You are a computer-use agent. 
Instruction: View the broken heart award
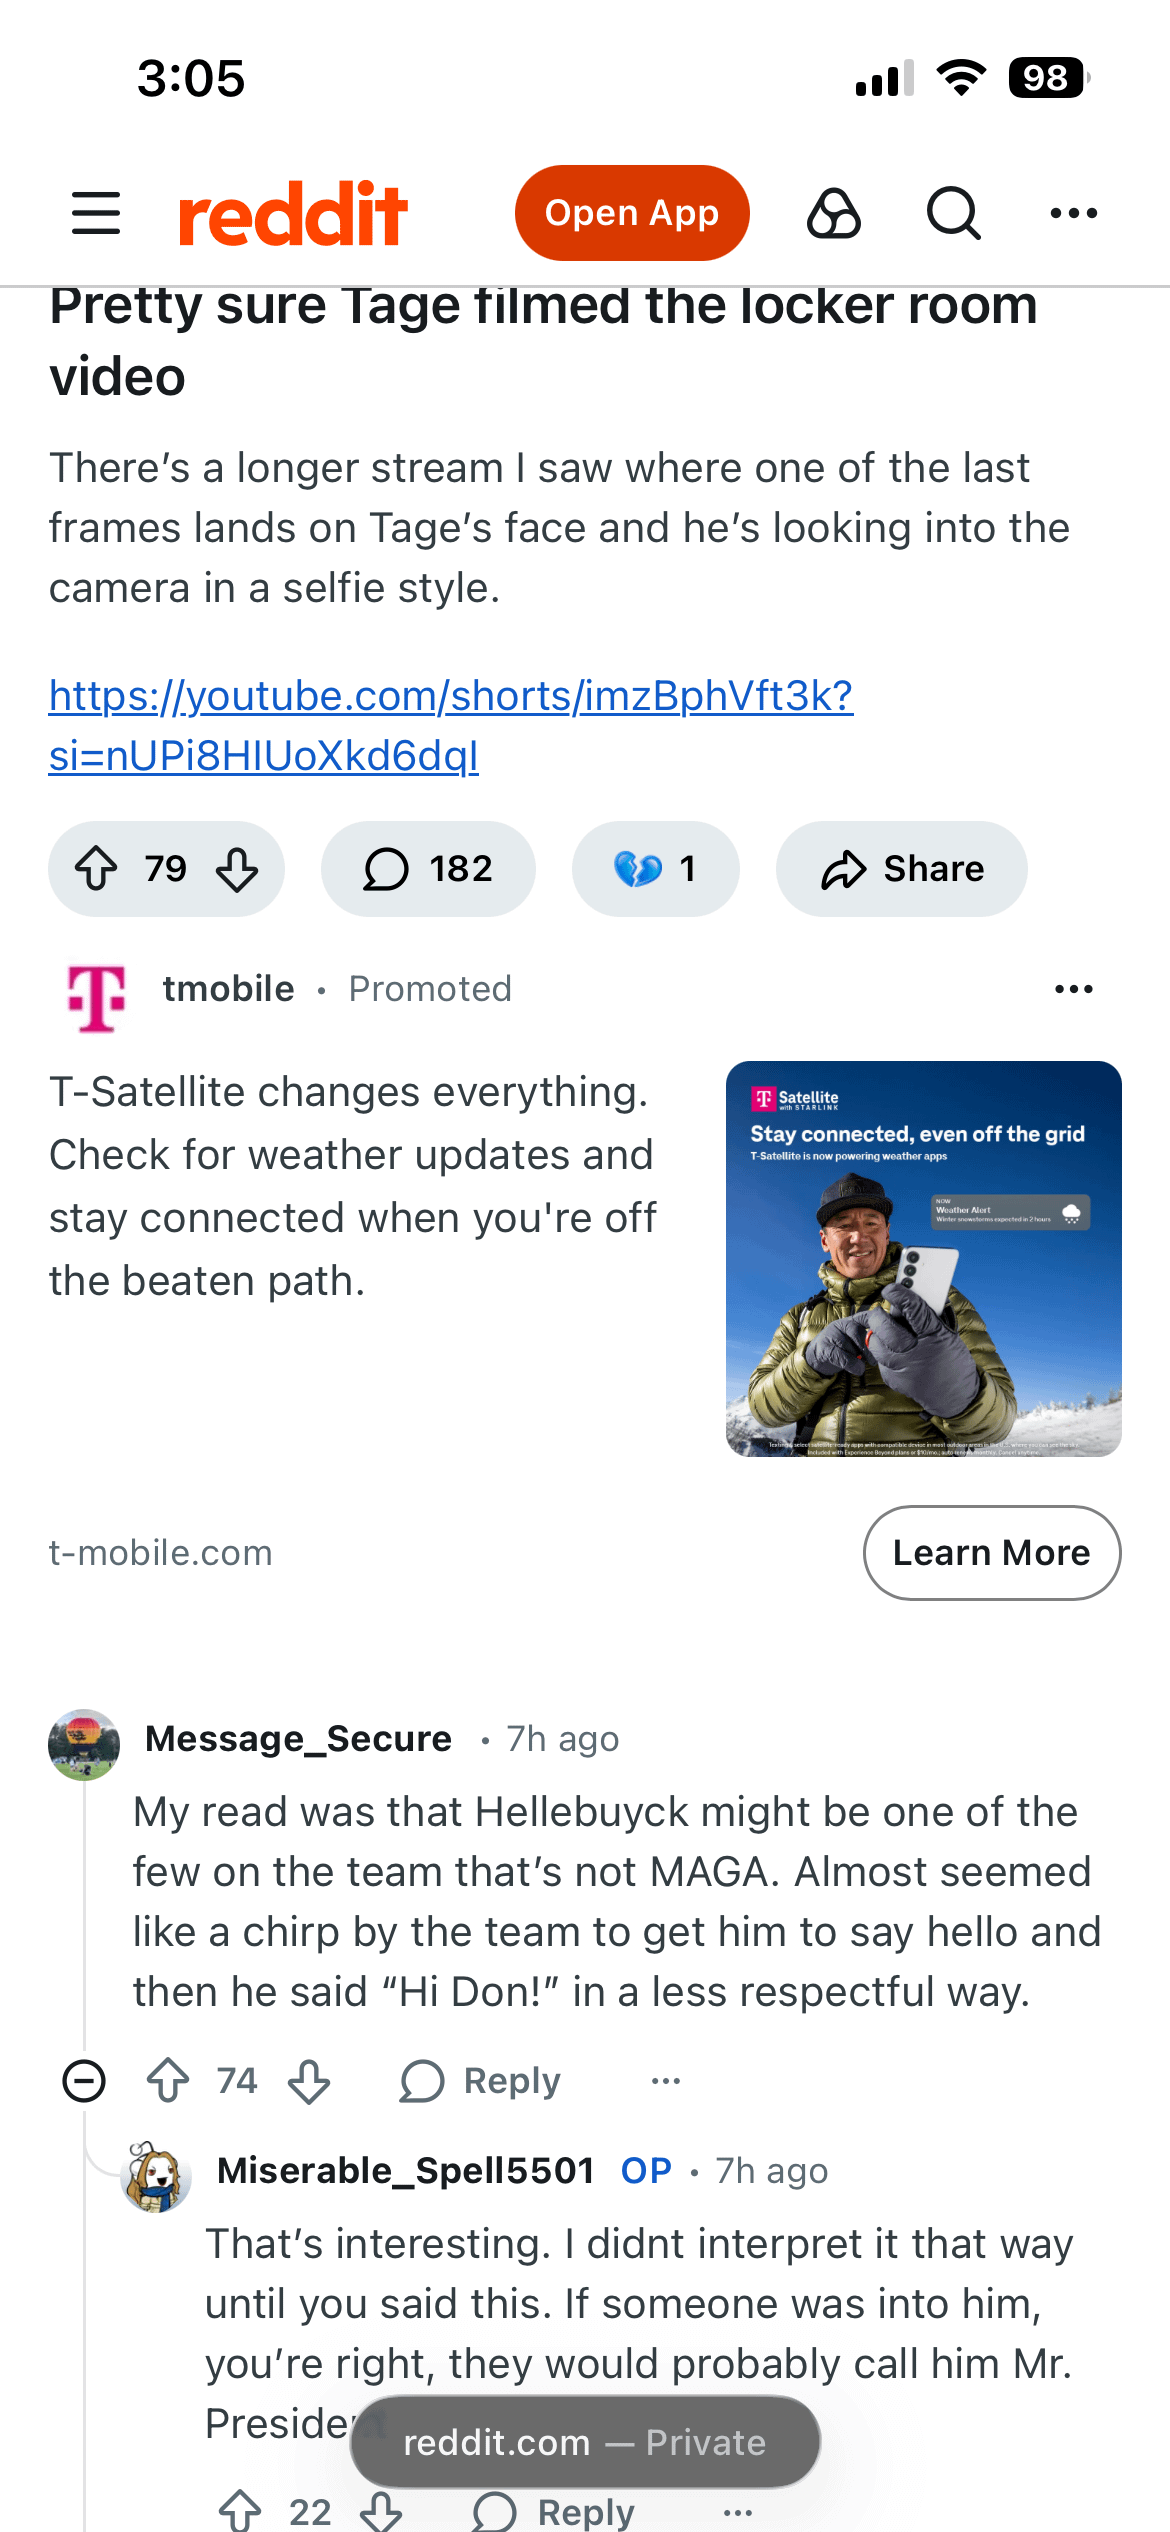(x=655, y=868)
